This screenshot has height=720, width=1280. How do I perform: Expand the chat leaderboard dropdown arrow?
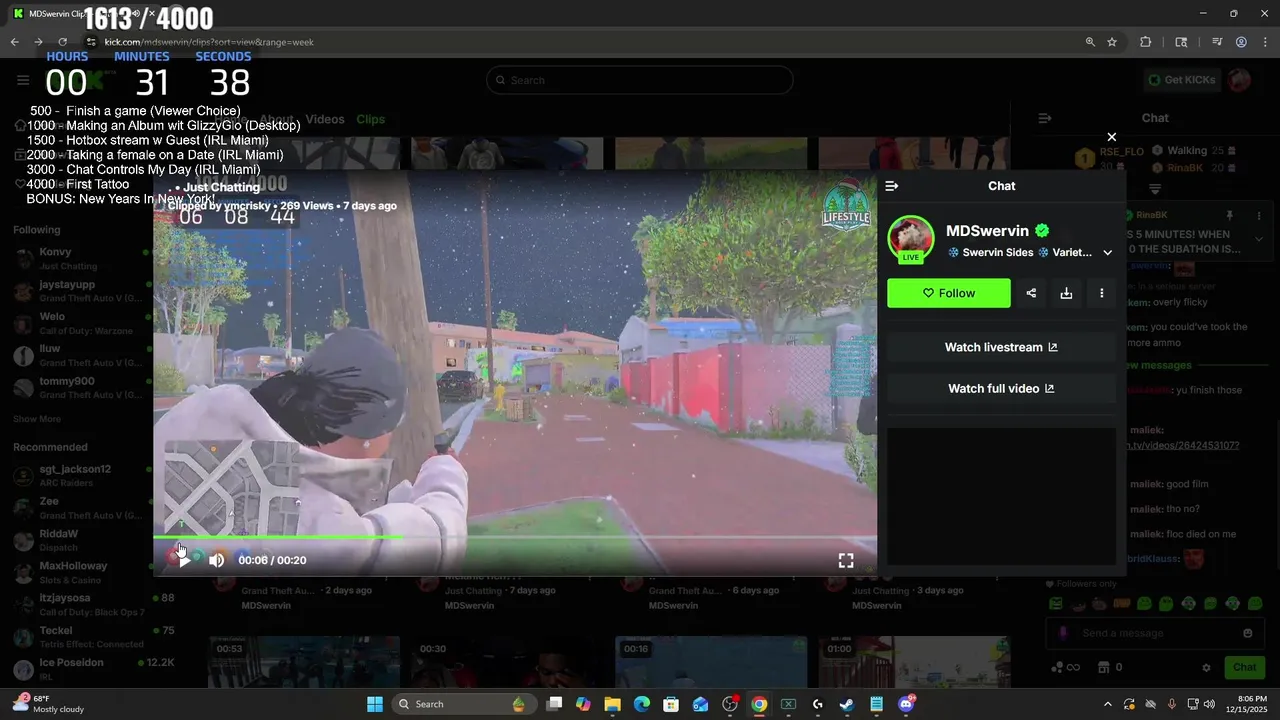[x=1155, y=189]
